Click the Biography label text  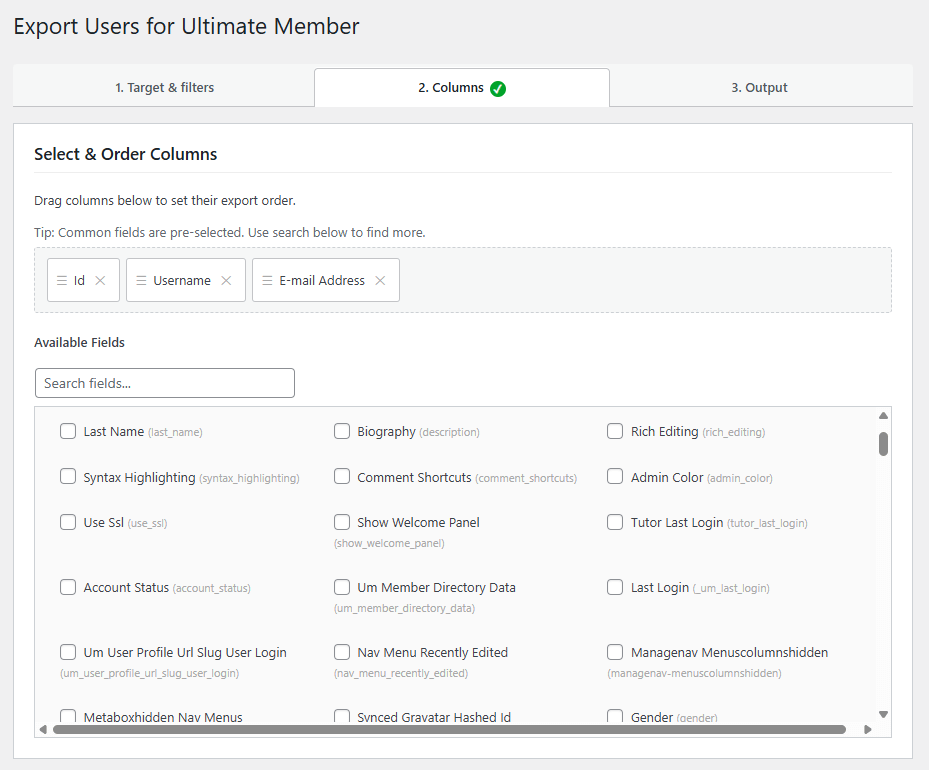click(386, 432)
